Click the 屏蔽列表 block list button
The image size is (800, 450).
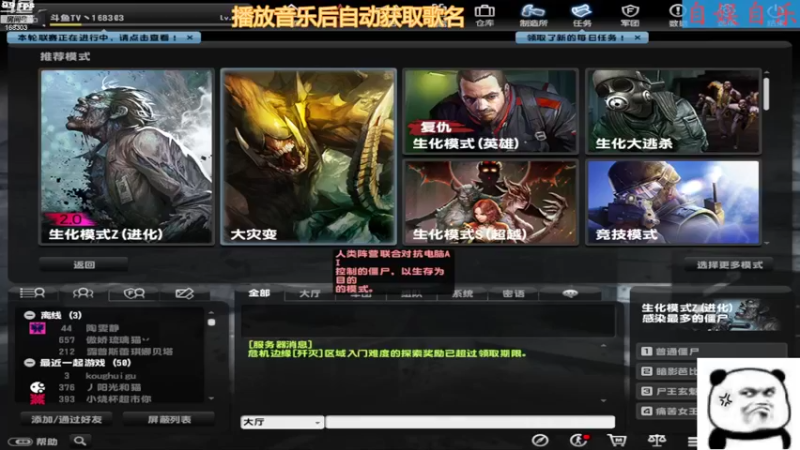[169, 419]
